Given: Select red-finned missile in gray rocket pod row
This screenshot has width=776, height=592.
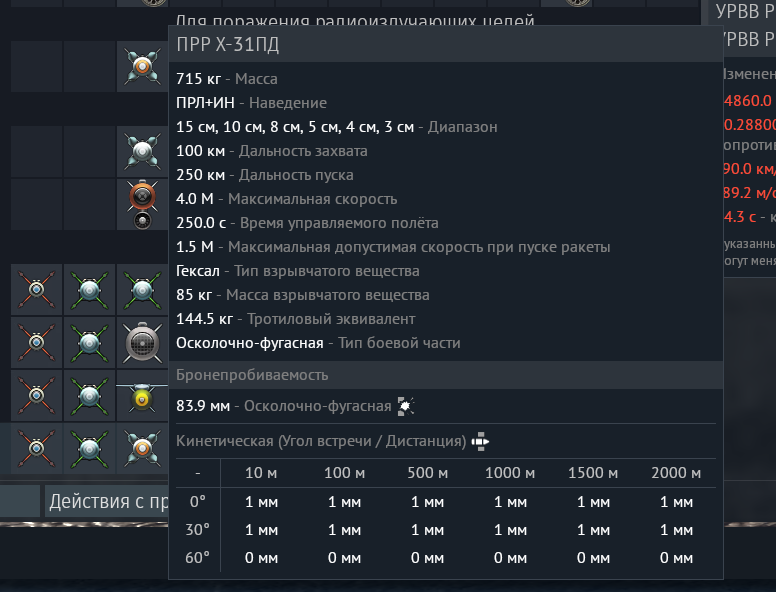Looking at the screenshot, I should pos(37,343).
